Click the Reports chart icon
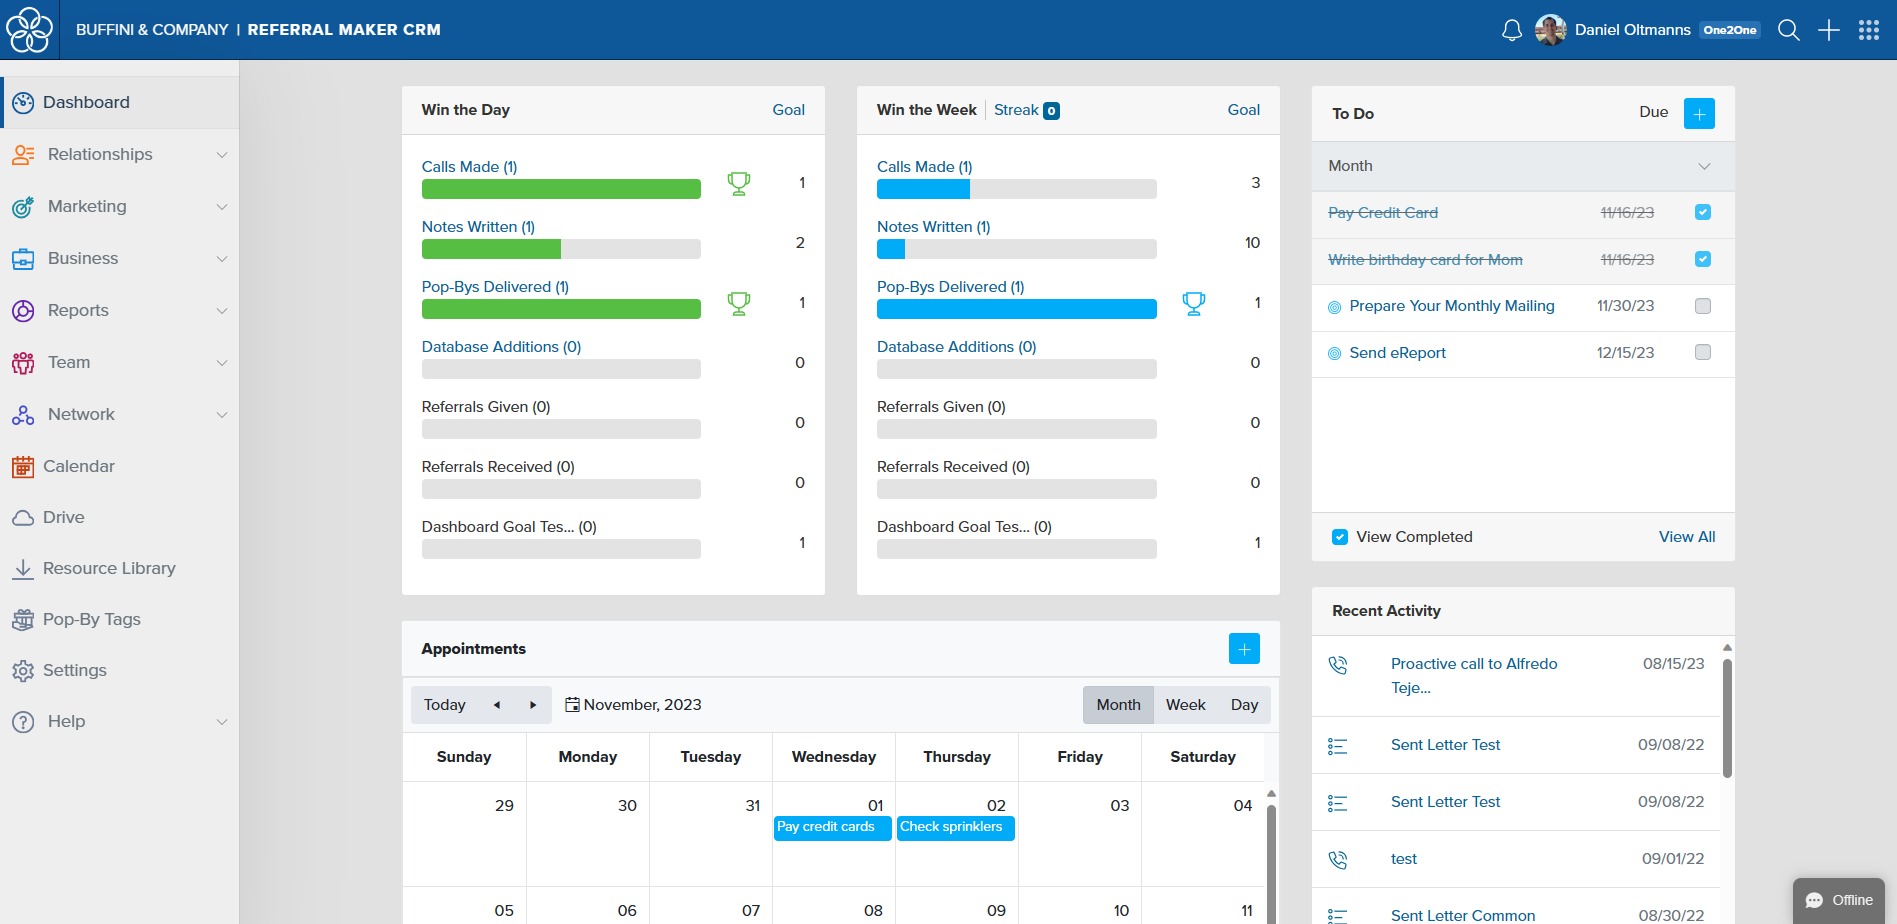 [23, 310]
